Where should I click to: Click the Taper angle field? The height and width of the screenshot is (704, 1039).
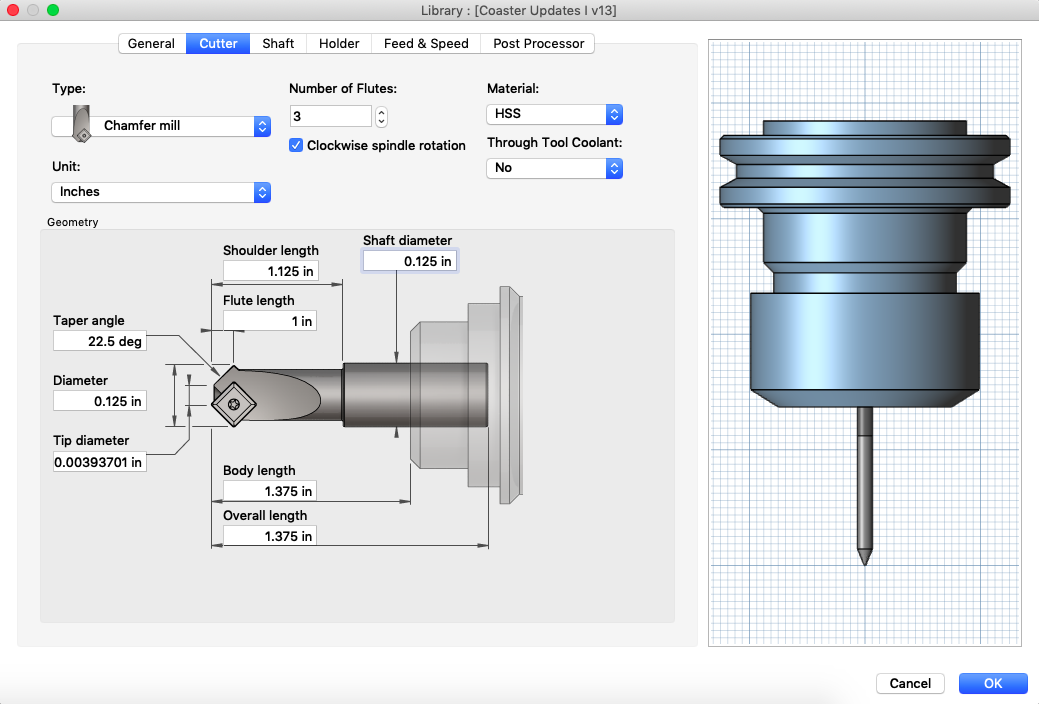99,341
